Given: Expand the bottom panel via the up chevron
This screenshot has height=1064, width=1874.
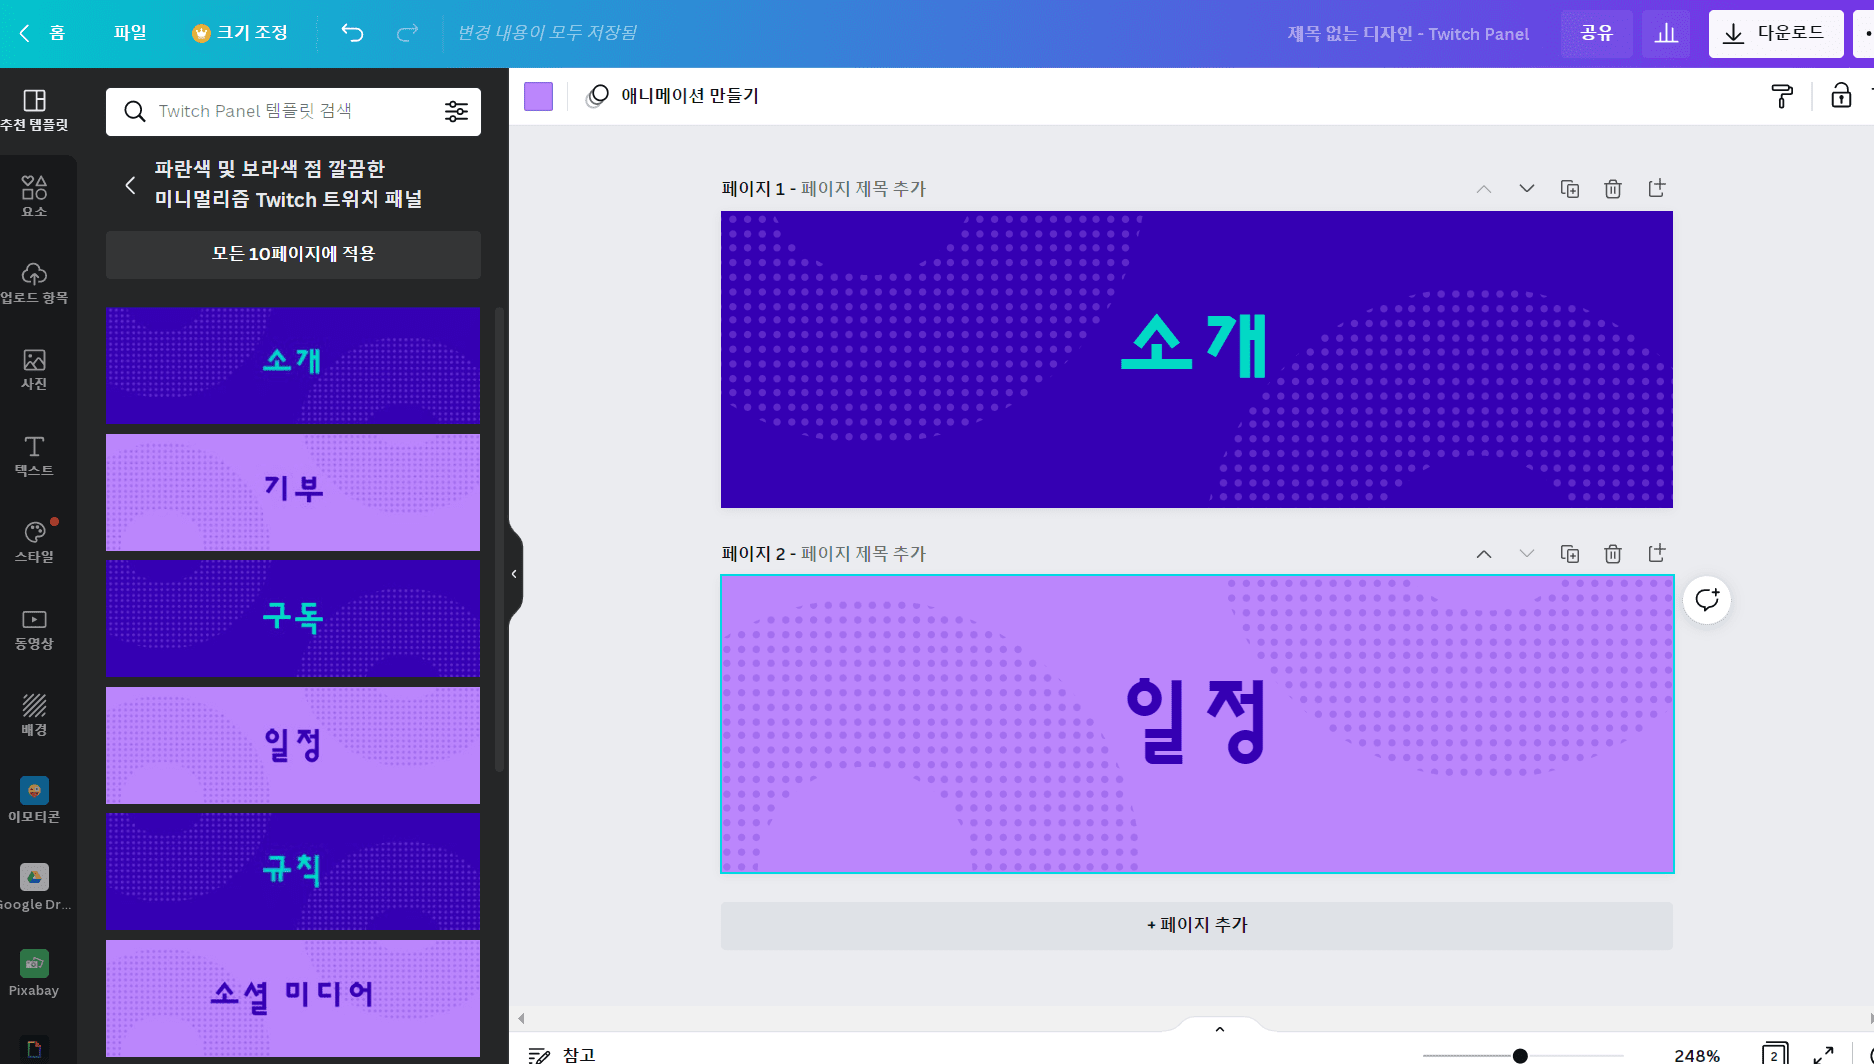Looking at the screenshot, I should 1219,1028.
